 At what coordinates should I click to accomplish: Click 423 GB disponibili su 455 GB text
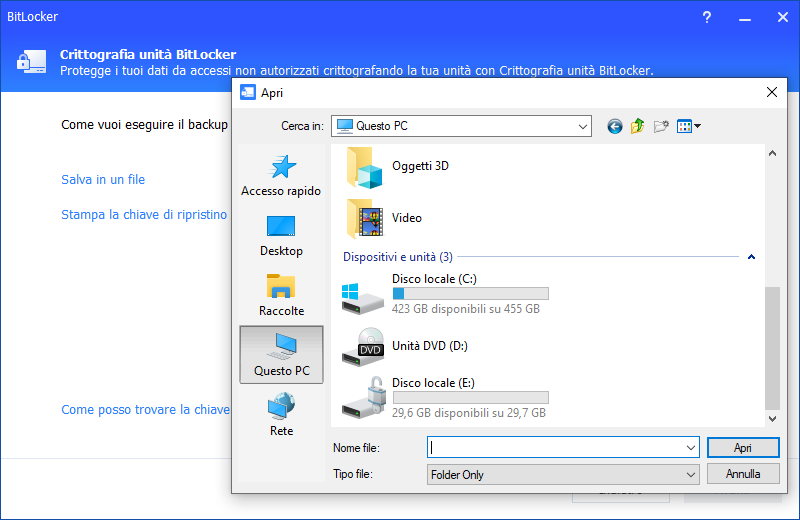466,309
